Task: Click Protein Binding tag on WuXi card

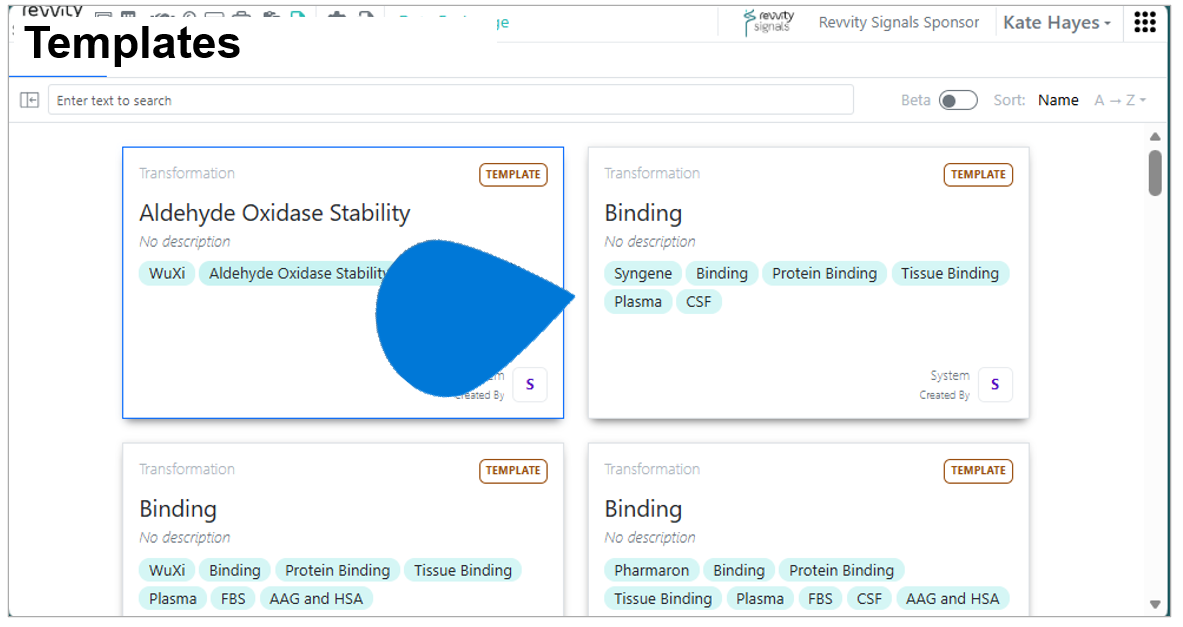Action: pyautogui.click(x=337, y=570)
